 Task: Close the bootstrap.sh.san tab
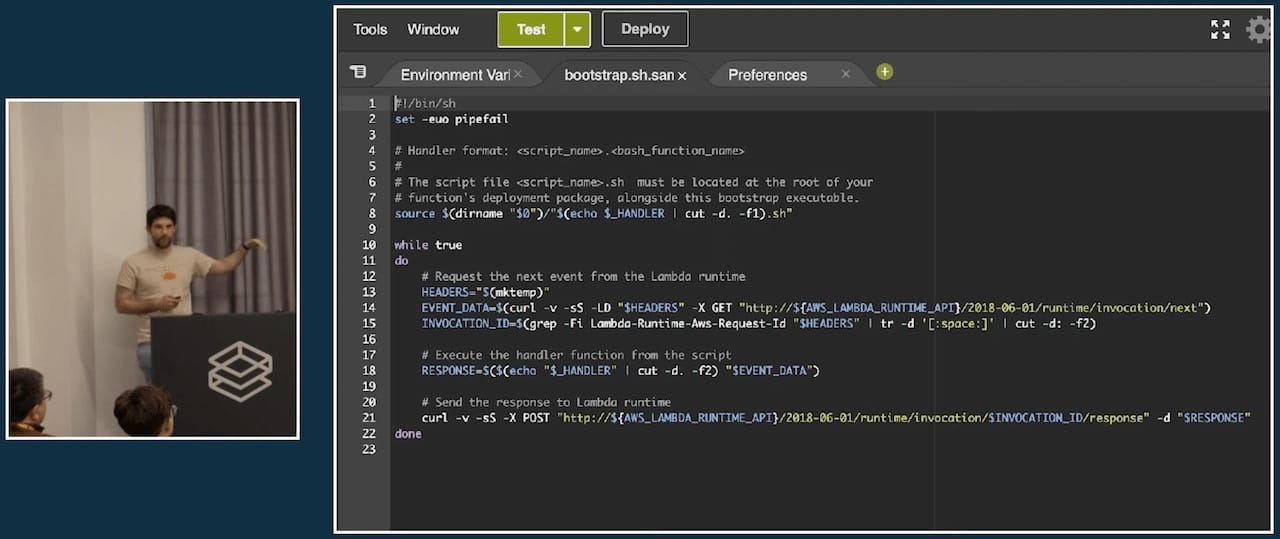tap(682, 75)
